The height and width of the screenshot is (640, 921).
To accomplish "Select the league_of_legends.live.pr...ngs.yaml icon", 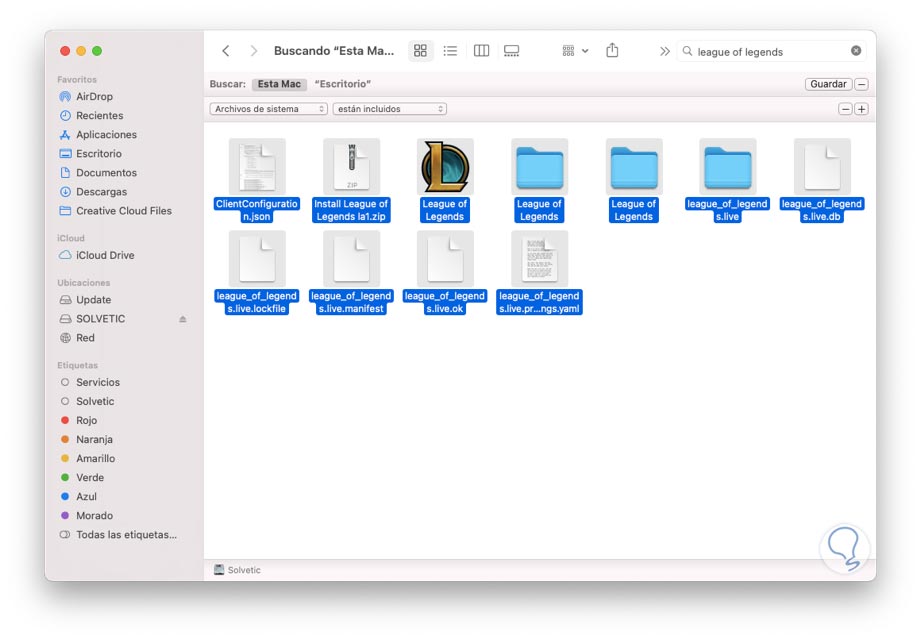I will (539, 259).
